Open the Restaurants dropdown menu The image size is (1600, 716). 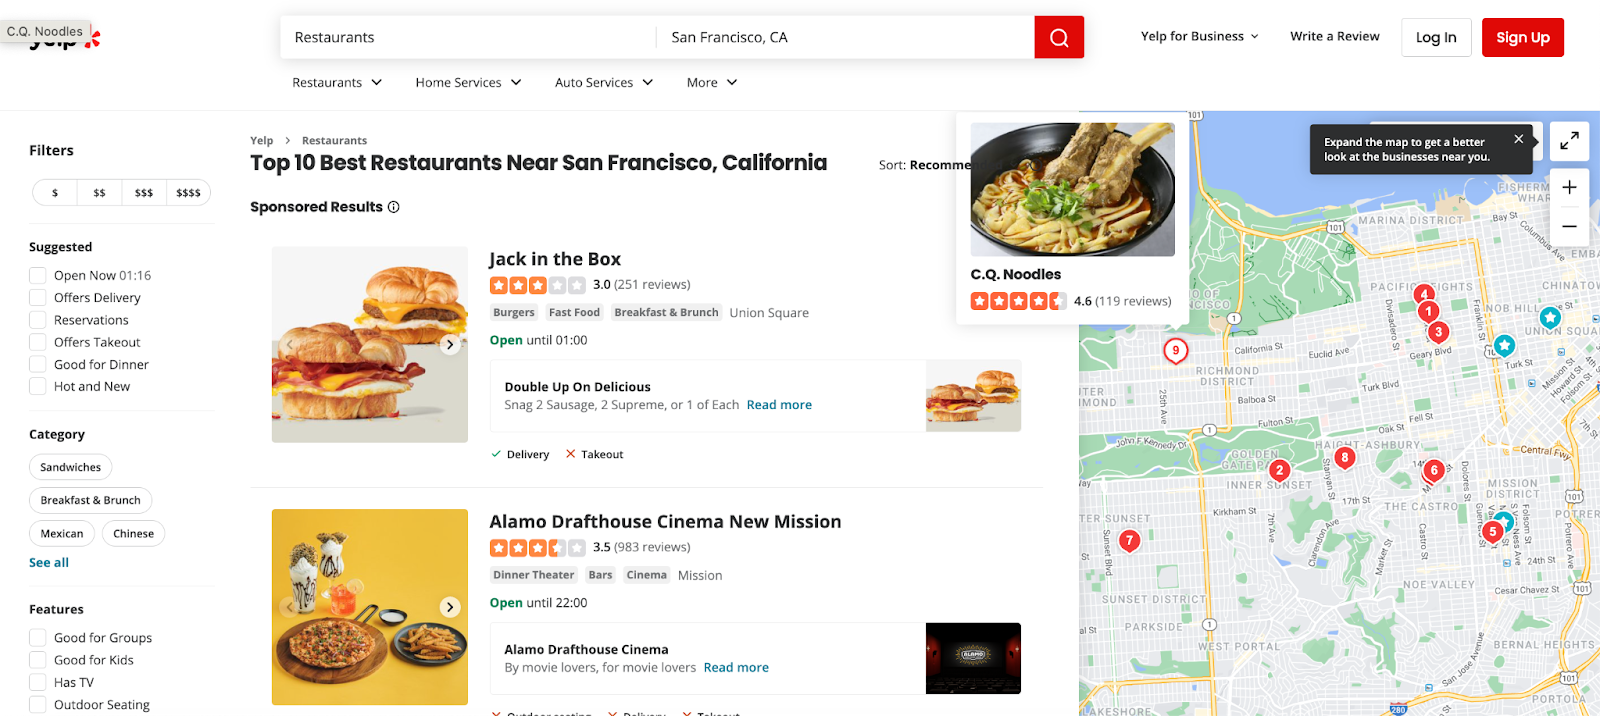pyautogui.click(x=337, y=82)
